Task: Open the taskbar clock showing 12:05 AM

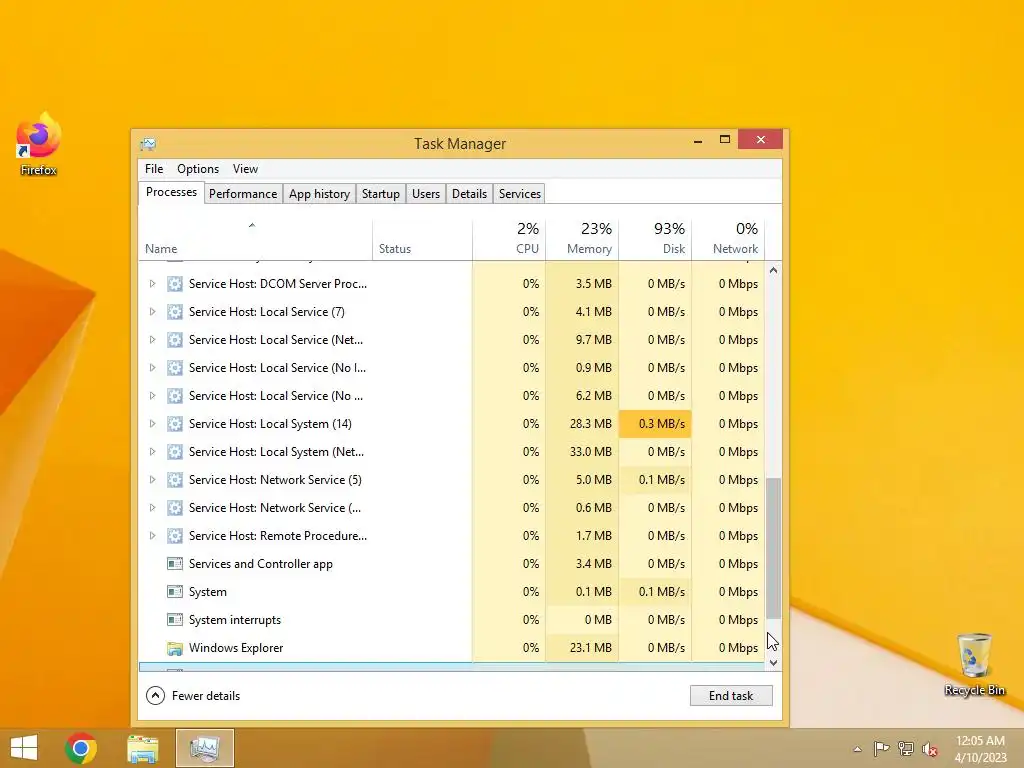Action: 980,749
